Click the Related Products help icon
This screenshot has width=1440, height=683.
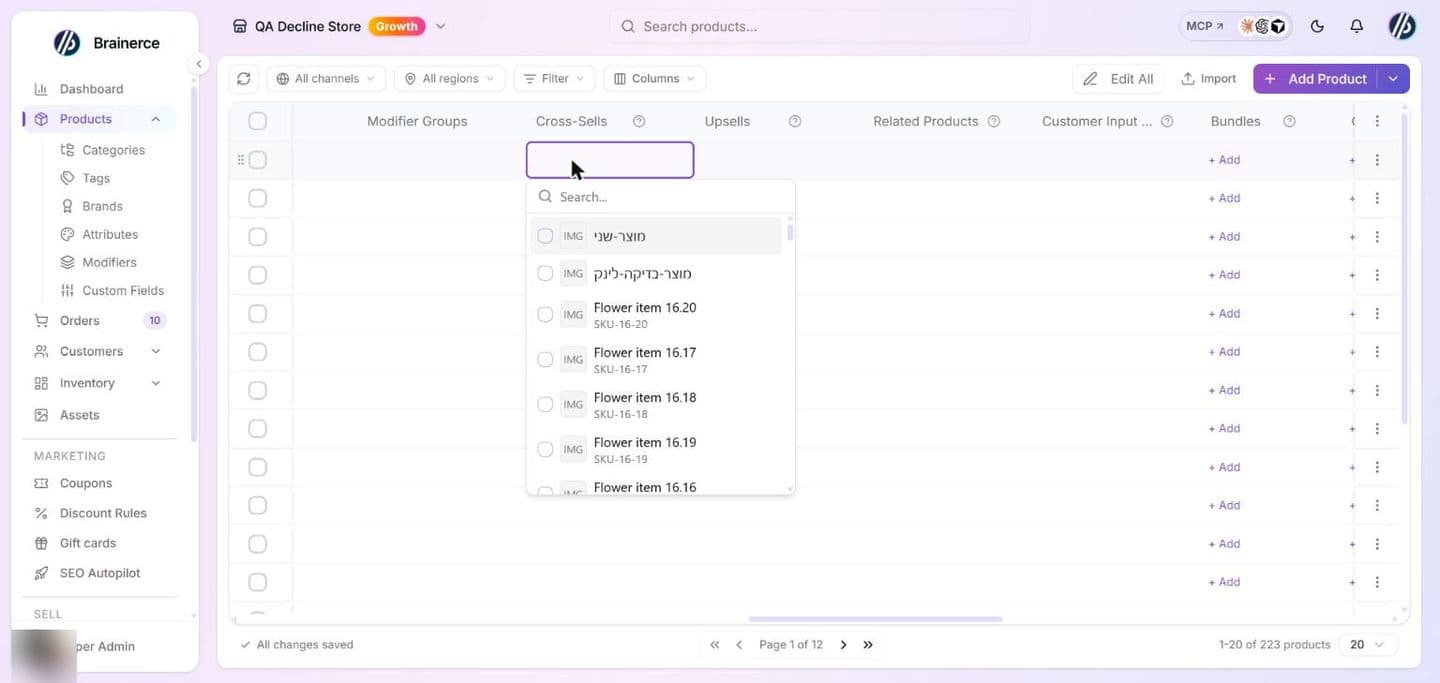coord(994,121)
